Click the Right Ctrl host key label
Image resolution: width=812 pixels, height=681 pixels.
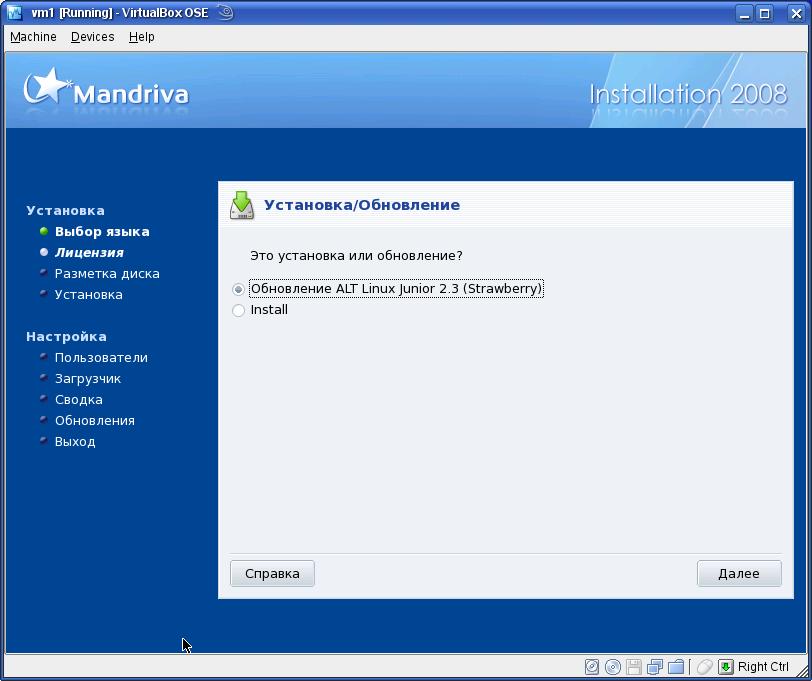click(763, 666)
